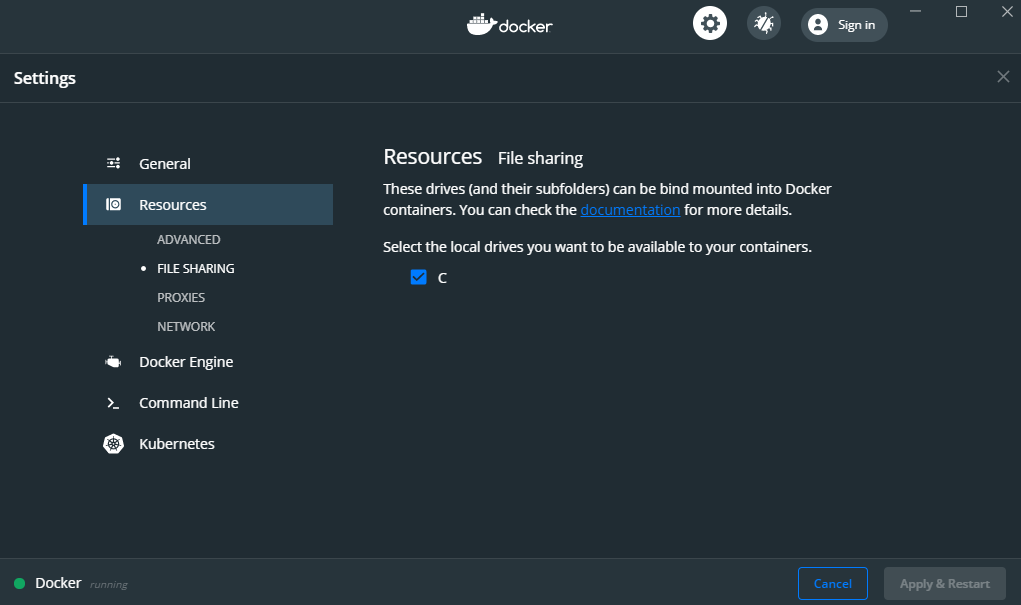Open troubleshoot via the bug icon
This screenshot has width=1021, height=605.
[x=764, y=24]
